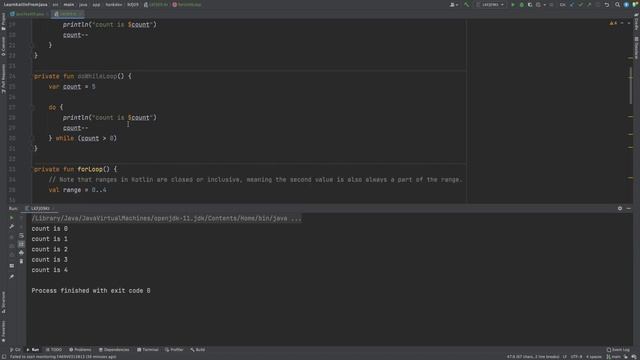Select the first editor file tab

28,14
